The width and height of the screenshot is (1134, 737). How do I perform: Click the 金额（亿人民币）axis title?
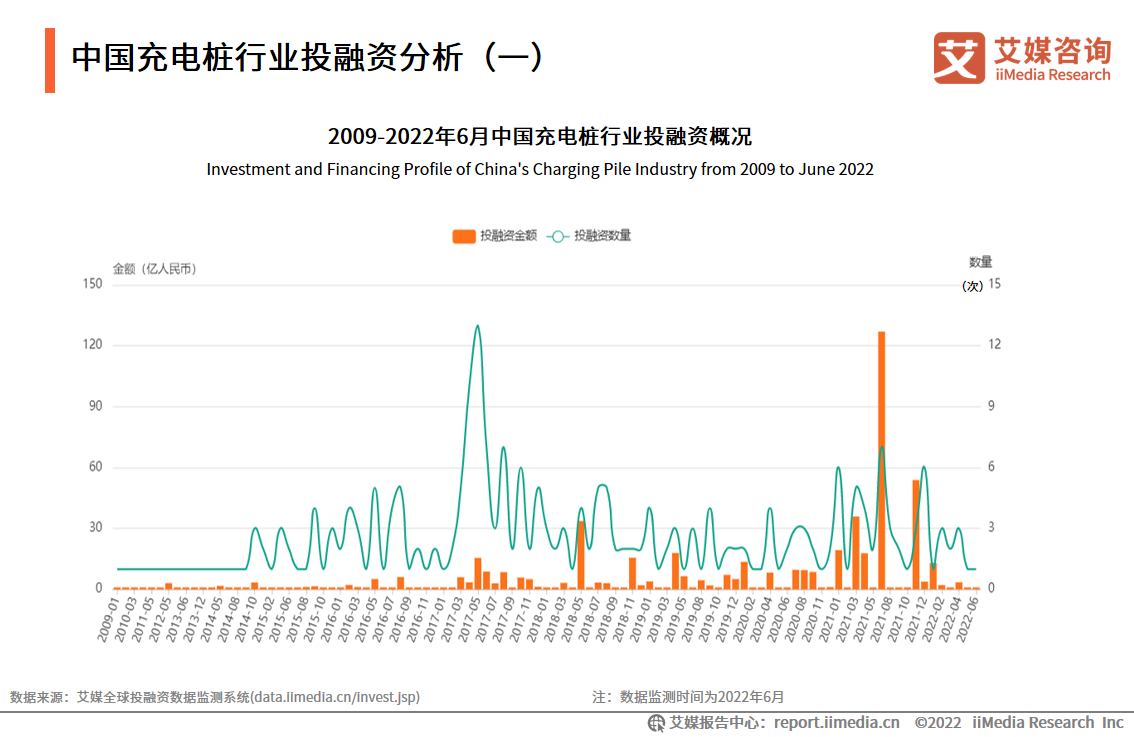155,268
